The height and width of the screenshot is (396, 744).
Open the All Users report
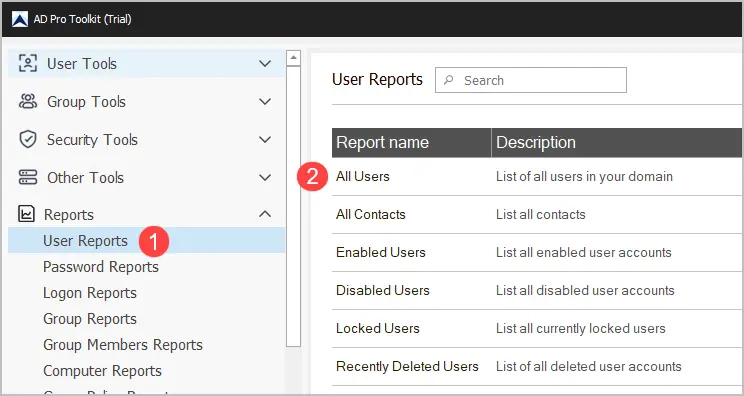pyautogui.click(x=363, y=176)
